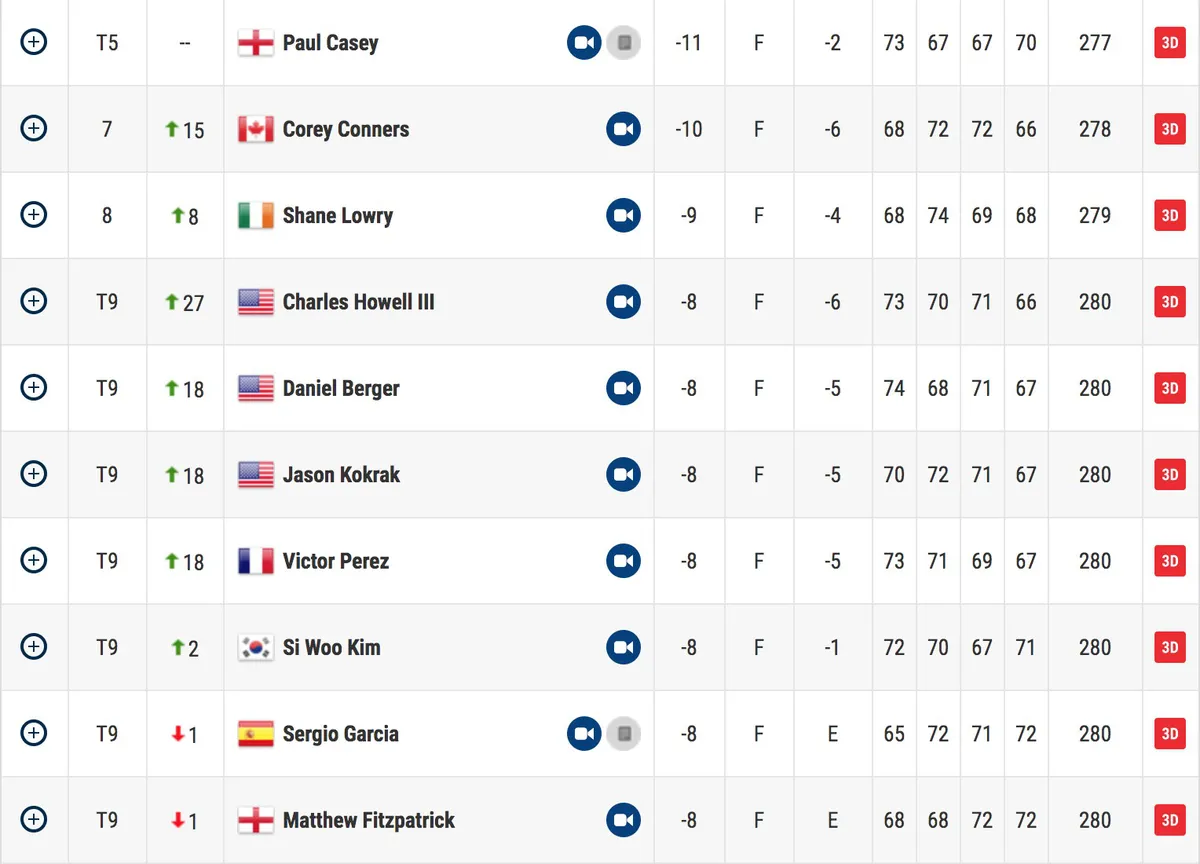Open 3D view for Paul Casey
This screenshot has width=1200, height=864.
tap(1170, 43)
